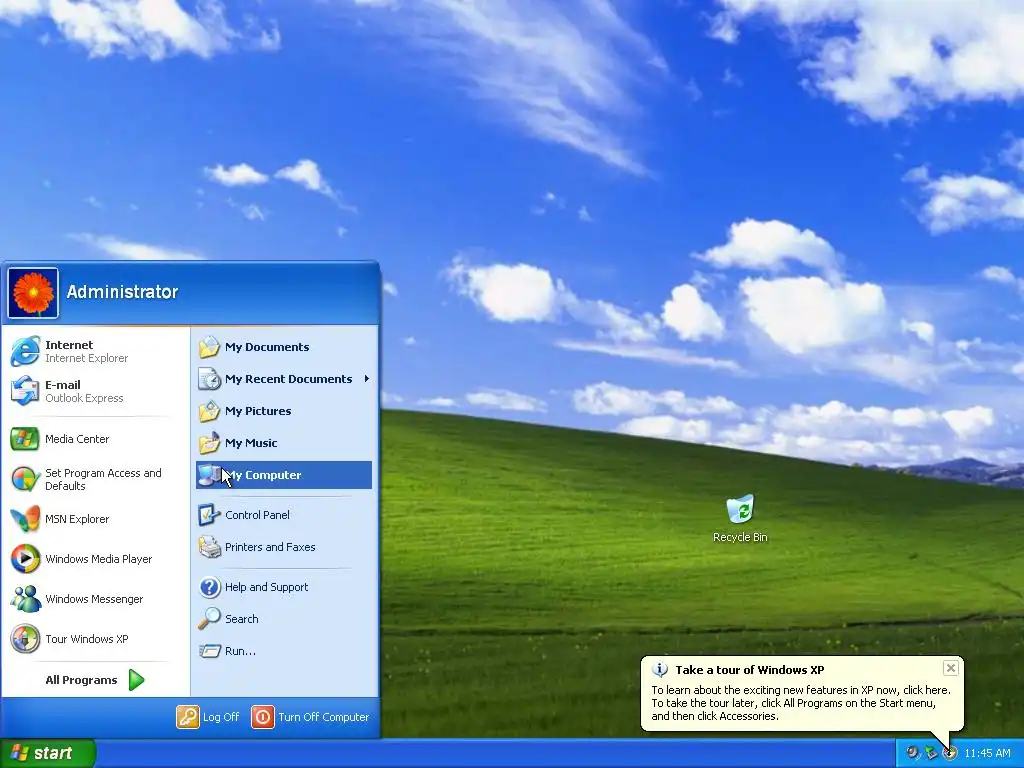Image resolution: width=1024 pixels, height=768 pixels.
Task: Click the Recycle Bin label text
Action: pyautogui.click(x=740, y=537)
